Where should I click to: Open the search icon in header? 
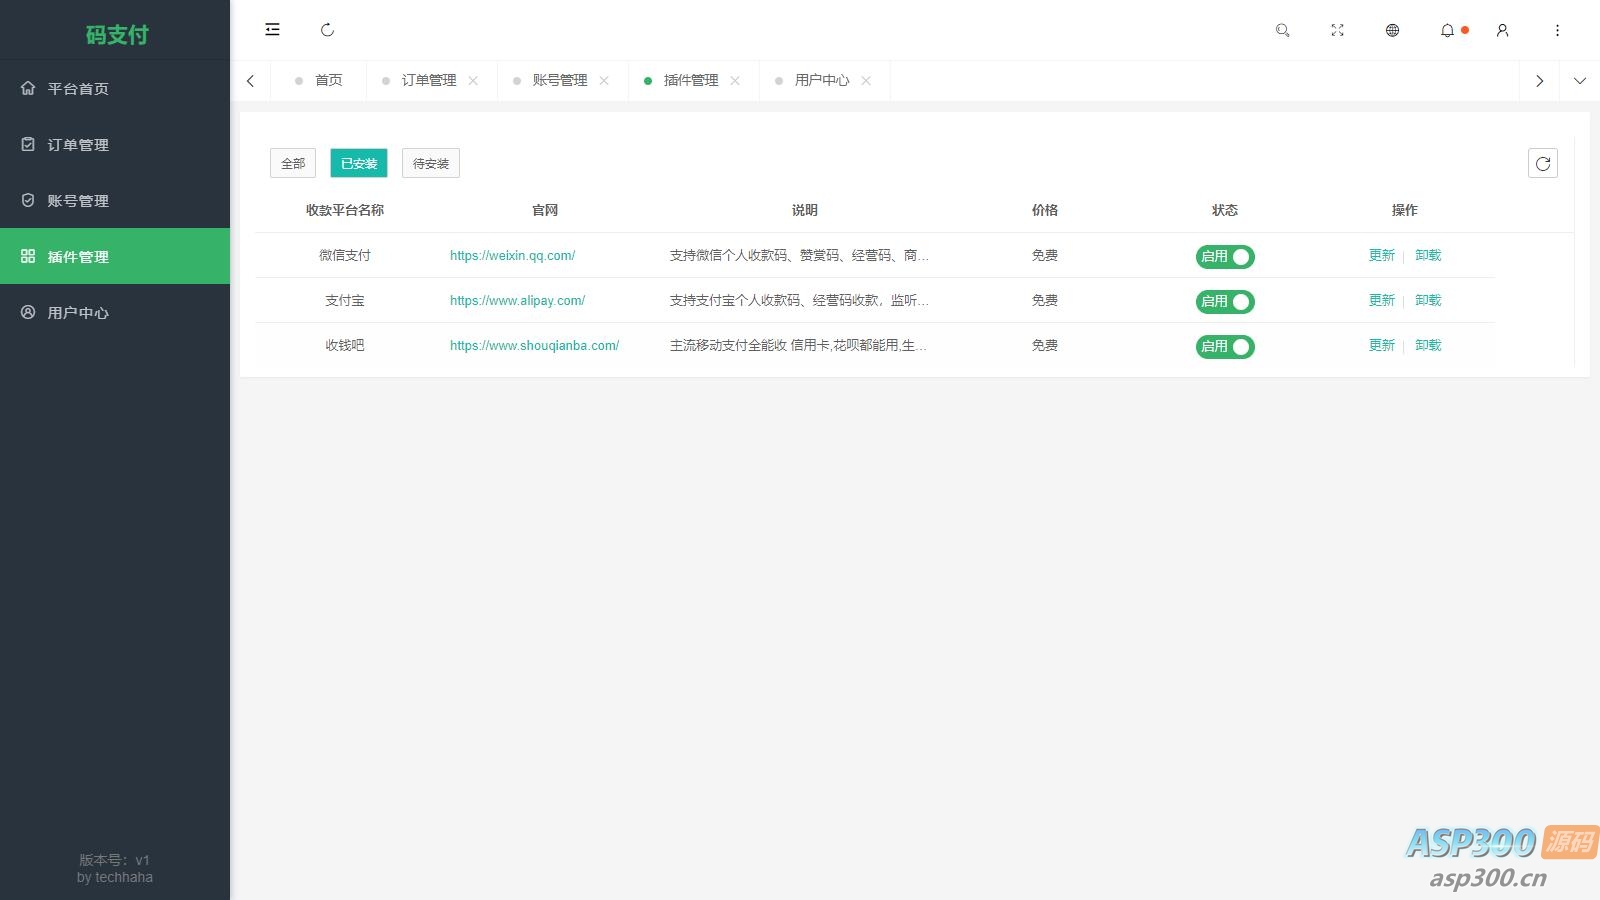(x=1282, y=30)
